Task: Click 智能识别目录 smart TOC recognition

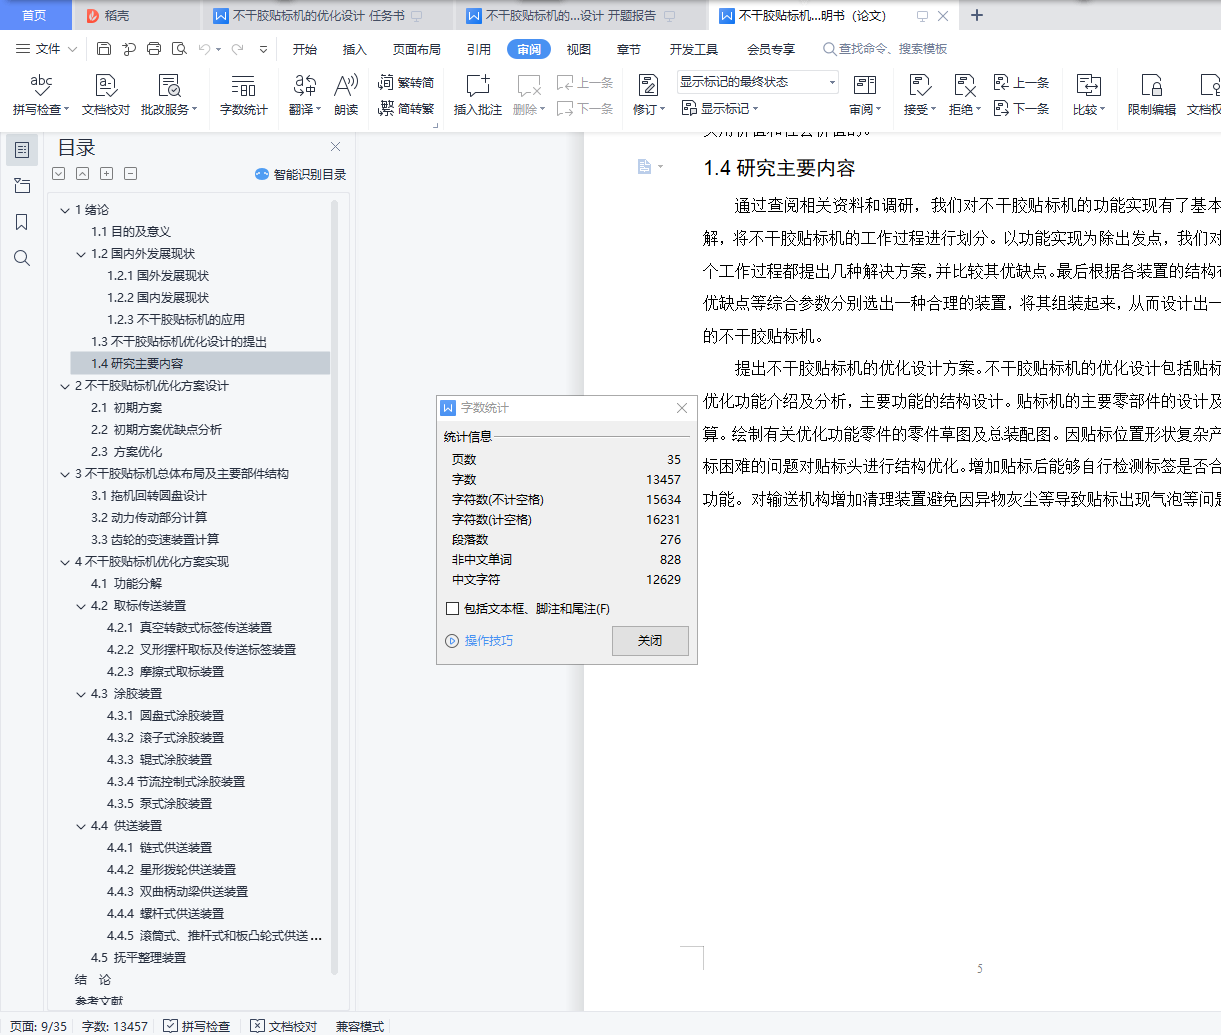Action: [300, 174]
